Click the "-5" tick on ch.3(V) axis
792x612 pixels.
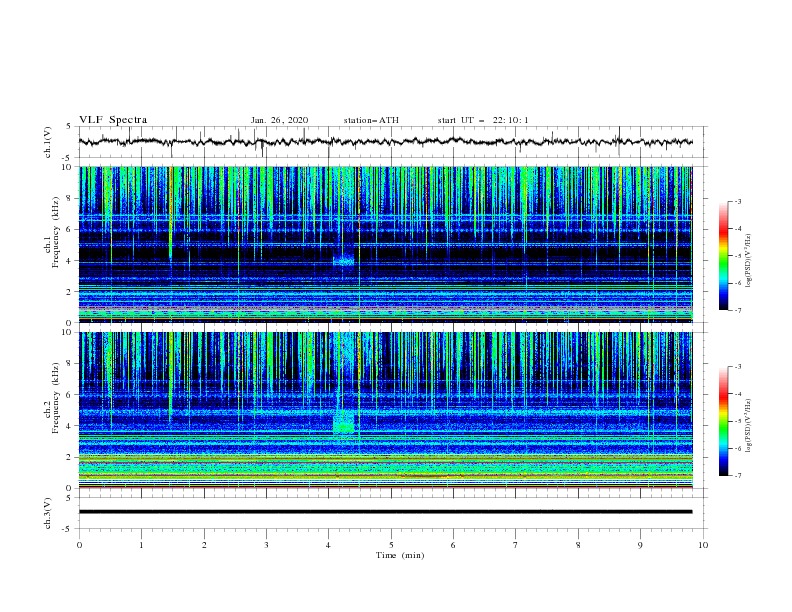[68, 529]
